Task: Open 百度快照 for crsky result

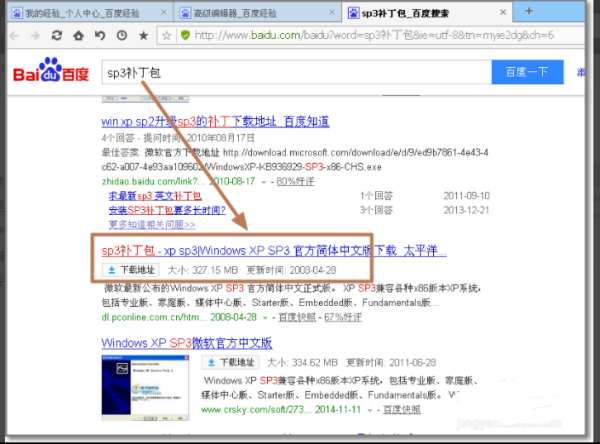Action: pos(402,410)
